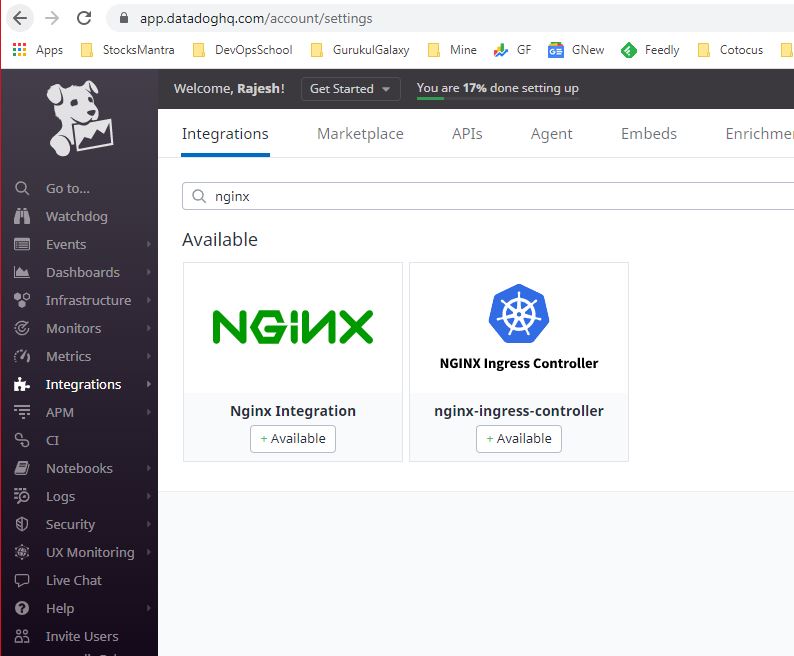Expand the Infrastructure submenu arrow
This screenshot has height=656, width=794.
click(x=149, y=300)
